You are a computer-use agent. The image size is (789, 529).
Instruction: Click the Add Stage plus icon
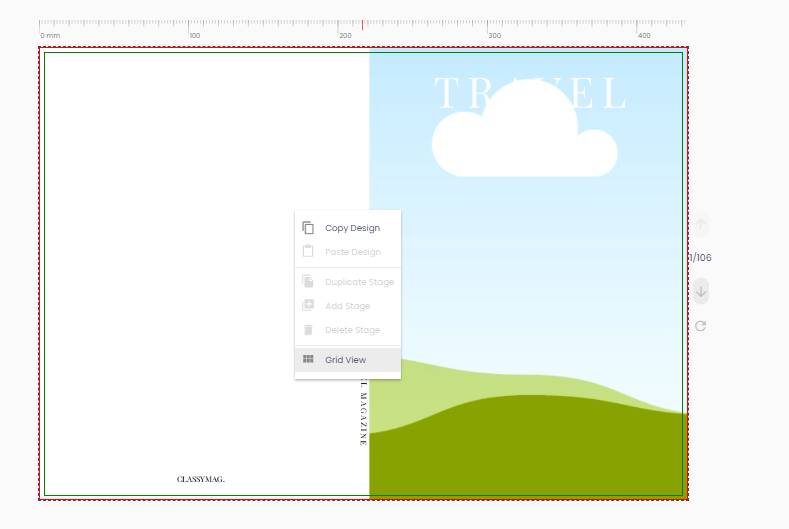click(x=308, y=305)
